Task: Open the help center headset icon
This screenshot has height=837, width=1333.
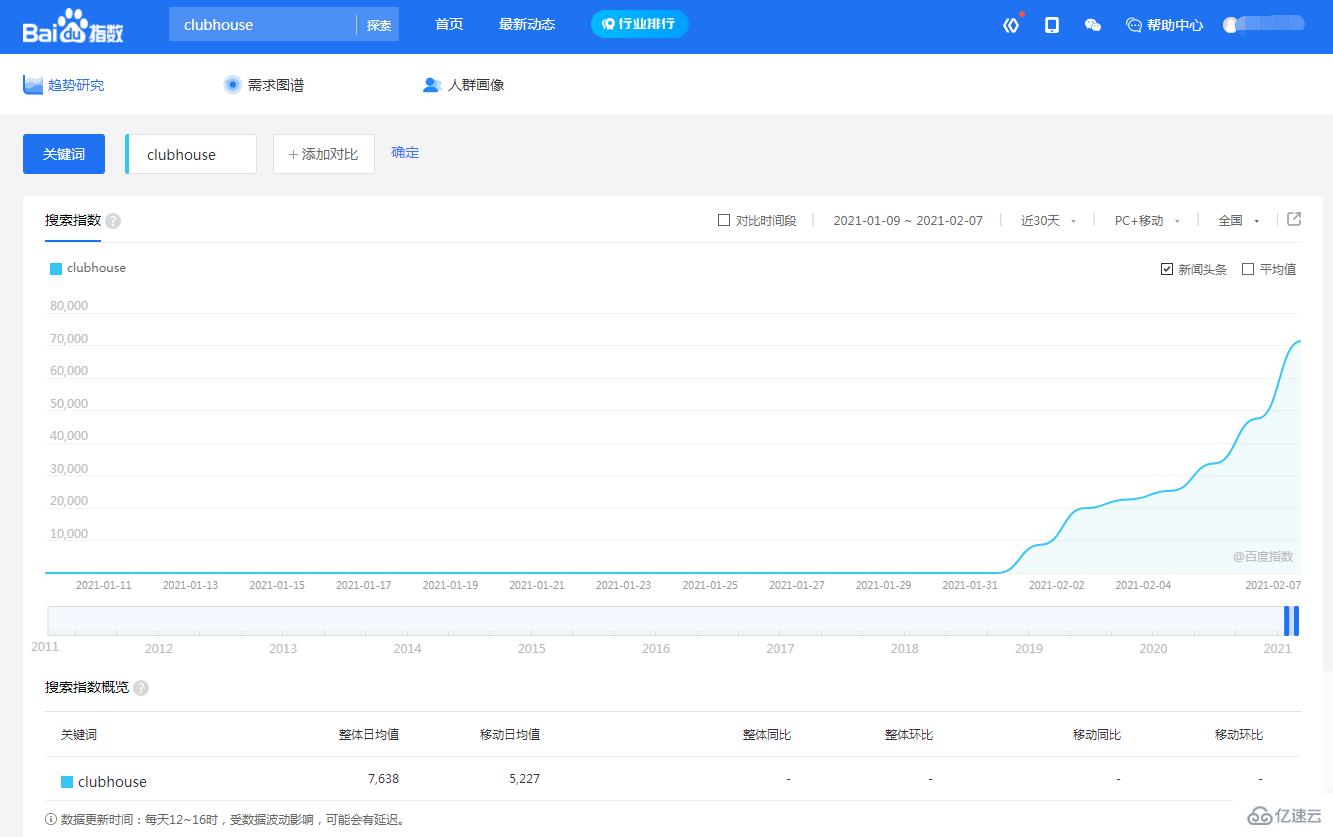Action: (1134, 25)
